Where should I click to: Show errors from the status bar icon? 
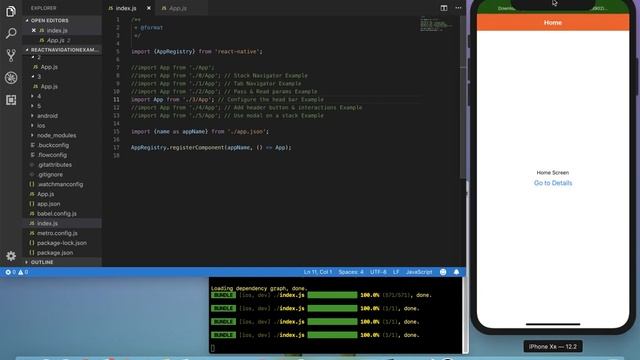point(10,272)
